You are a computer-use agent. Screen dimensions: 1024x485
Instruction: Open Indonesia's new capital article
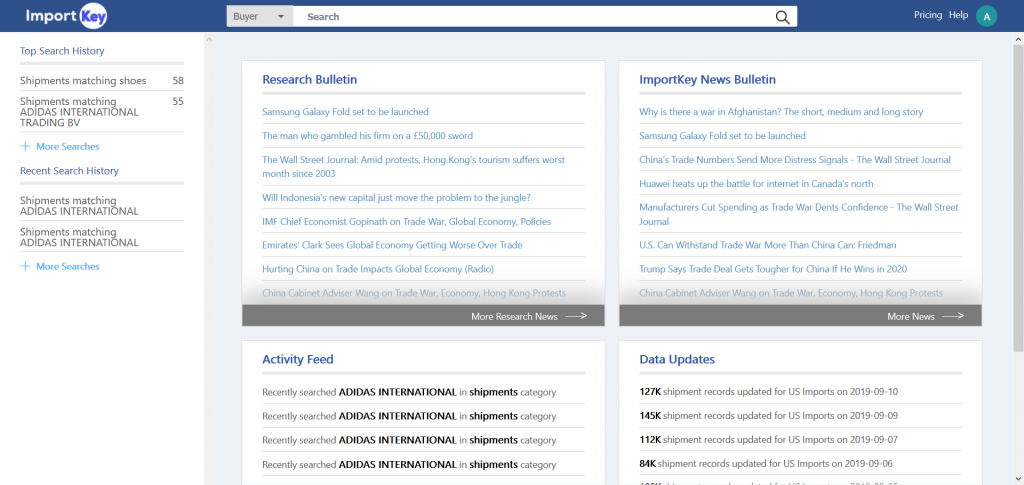(x=396, y=198)
